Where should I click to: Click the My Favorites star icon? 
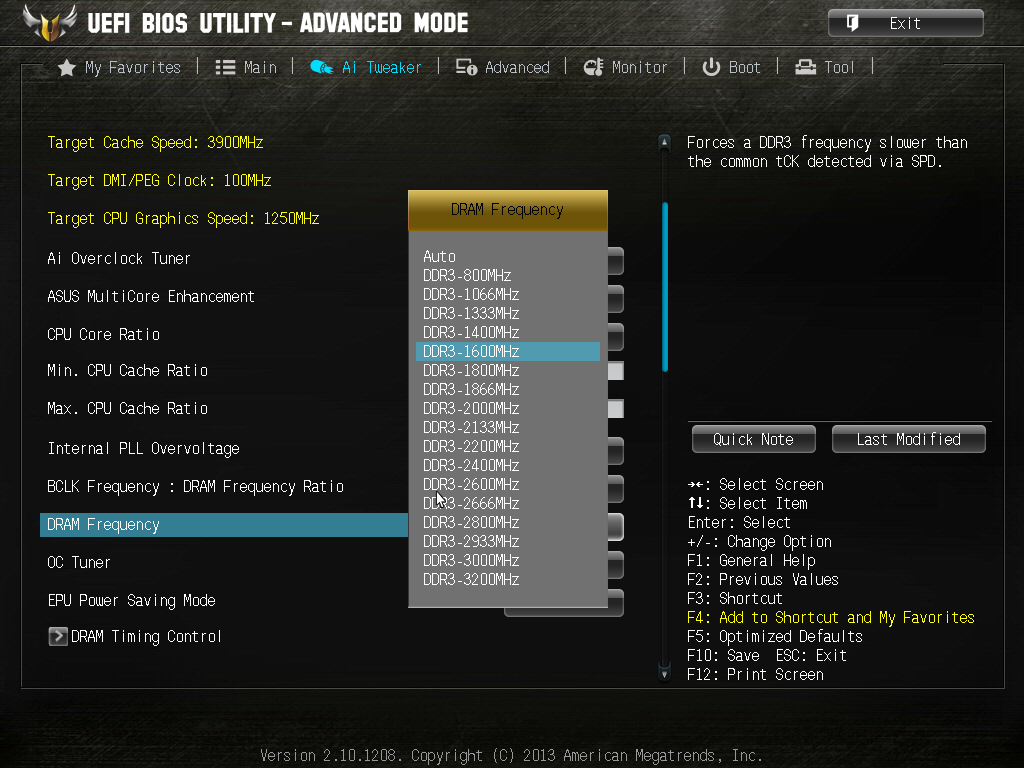67,67
